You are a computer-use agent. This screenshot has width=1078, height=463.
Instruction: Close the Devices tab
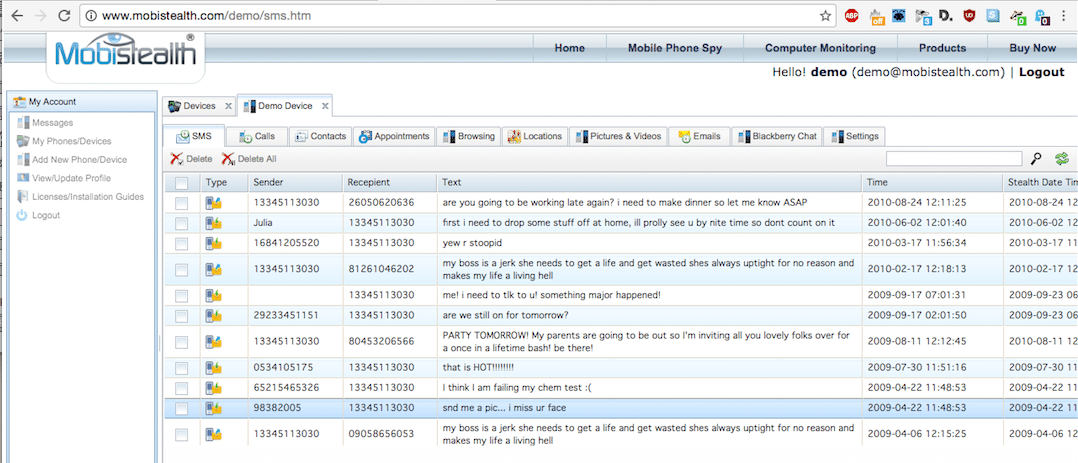pyautogui.click(x=228, y=107)
